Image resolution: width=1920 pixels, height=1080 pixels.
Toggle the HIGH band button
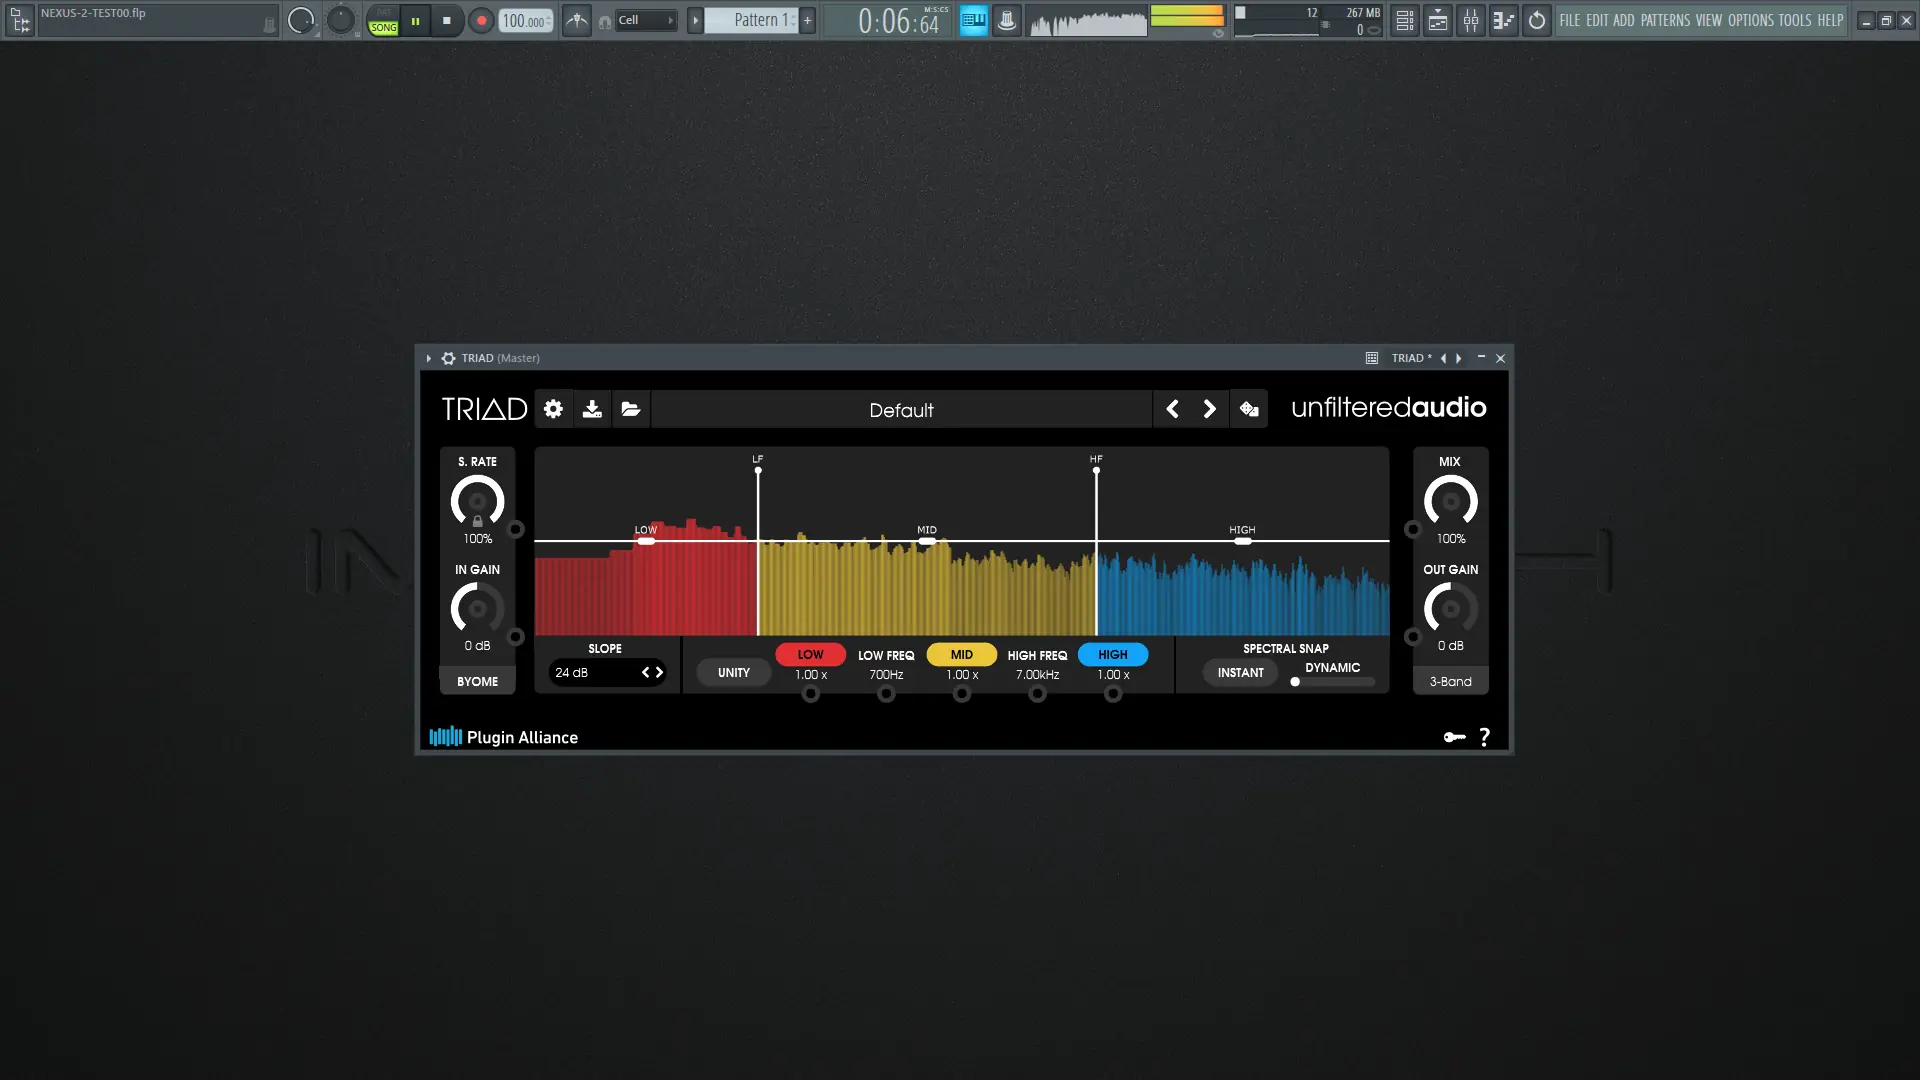[1113, 654]
